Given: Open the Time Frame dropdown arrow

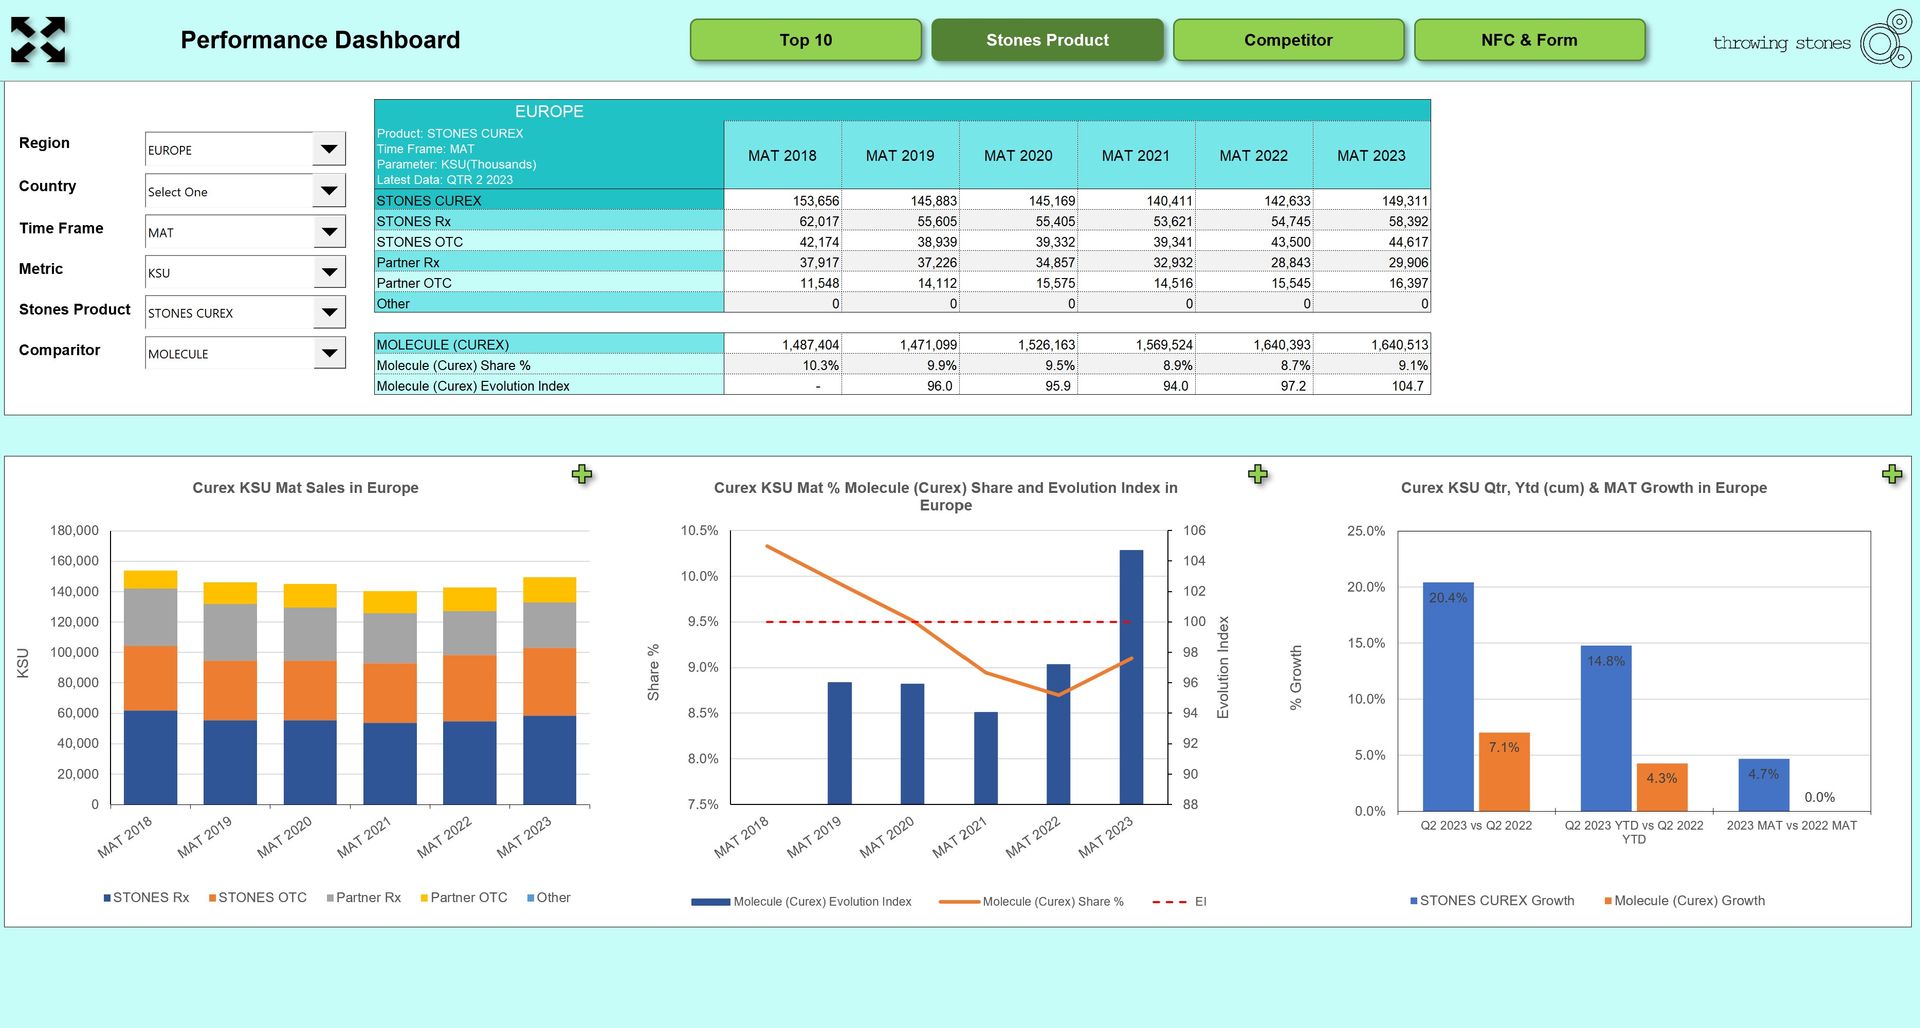Looking at the screenshot, I should click(x=329, y=231).
